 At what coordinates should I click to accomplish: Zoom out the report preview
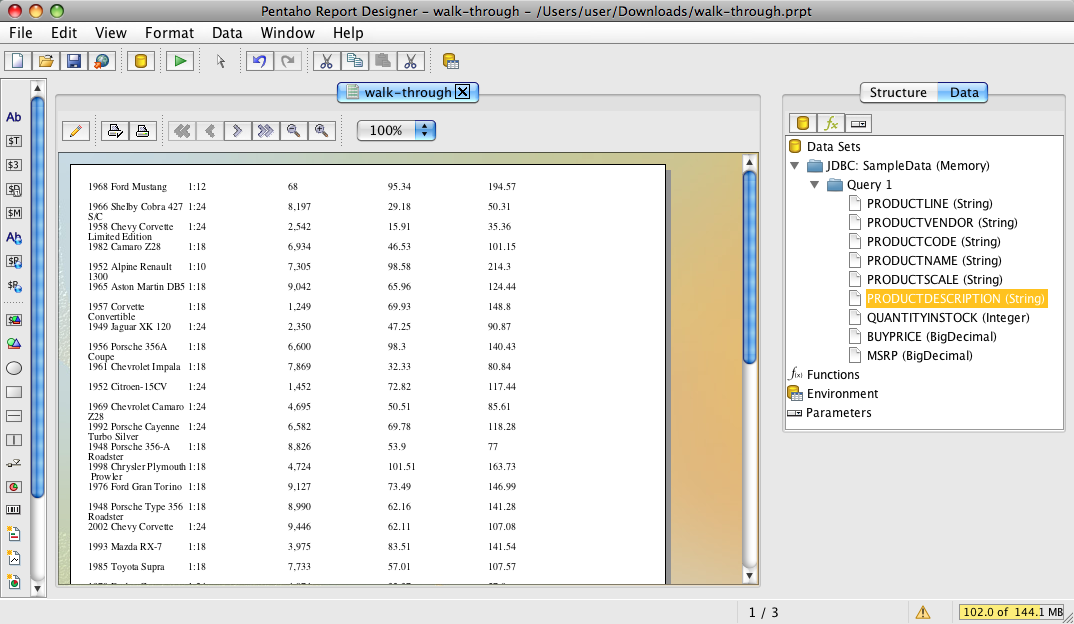pyautogui.click(x=293, y=131)
